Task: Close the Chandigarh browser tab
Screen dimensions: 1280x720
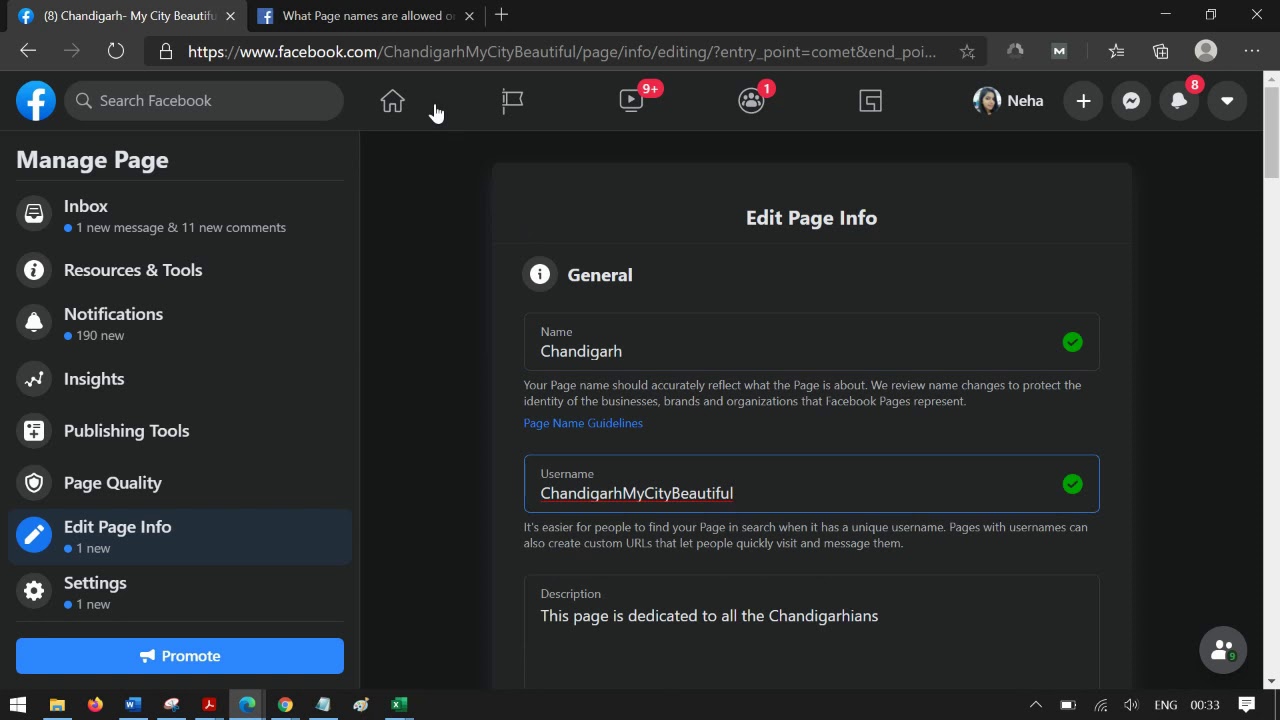Action: click(231, 16)
